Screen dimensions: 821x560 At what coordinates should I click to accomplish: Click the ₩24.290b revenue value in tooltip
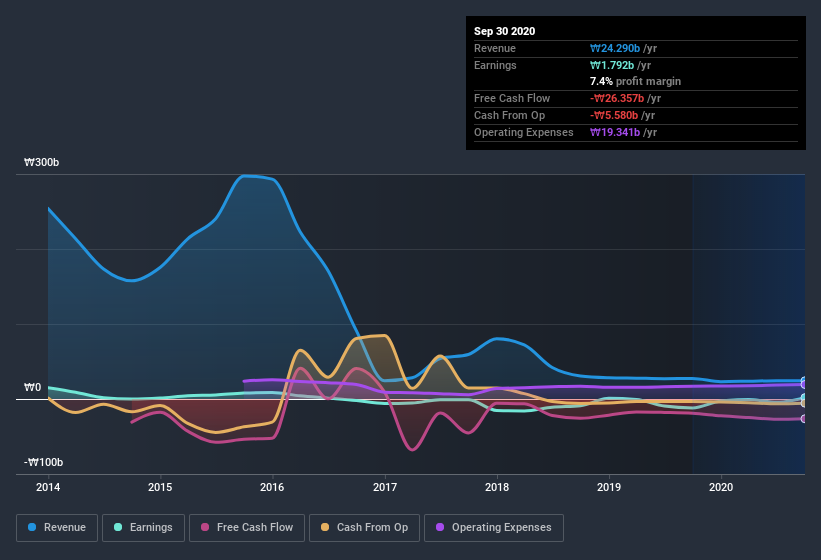[x=616, y=48]
